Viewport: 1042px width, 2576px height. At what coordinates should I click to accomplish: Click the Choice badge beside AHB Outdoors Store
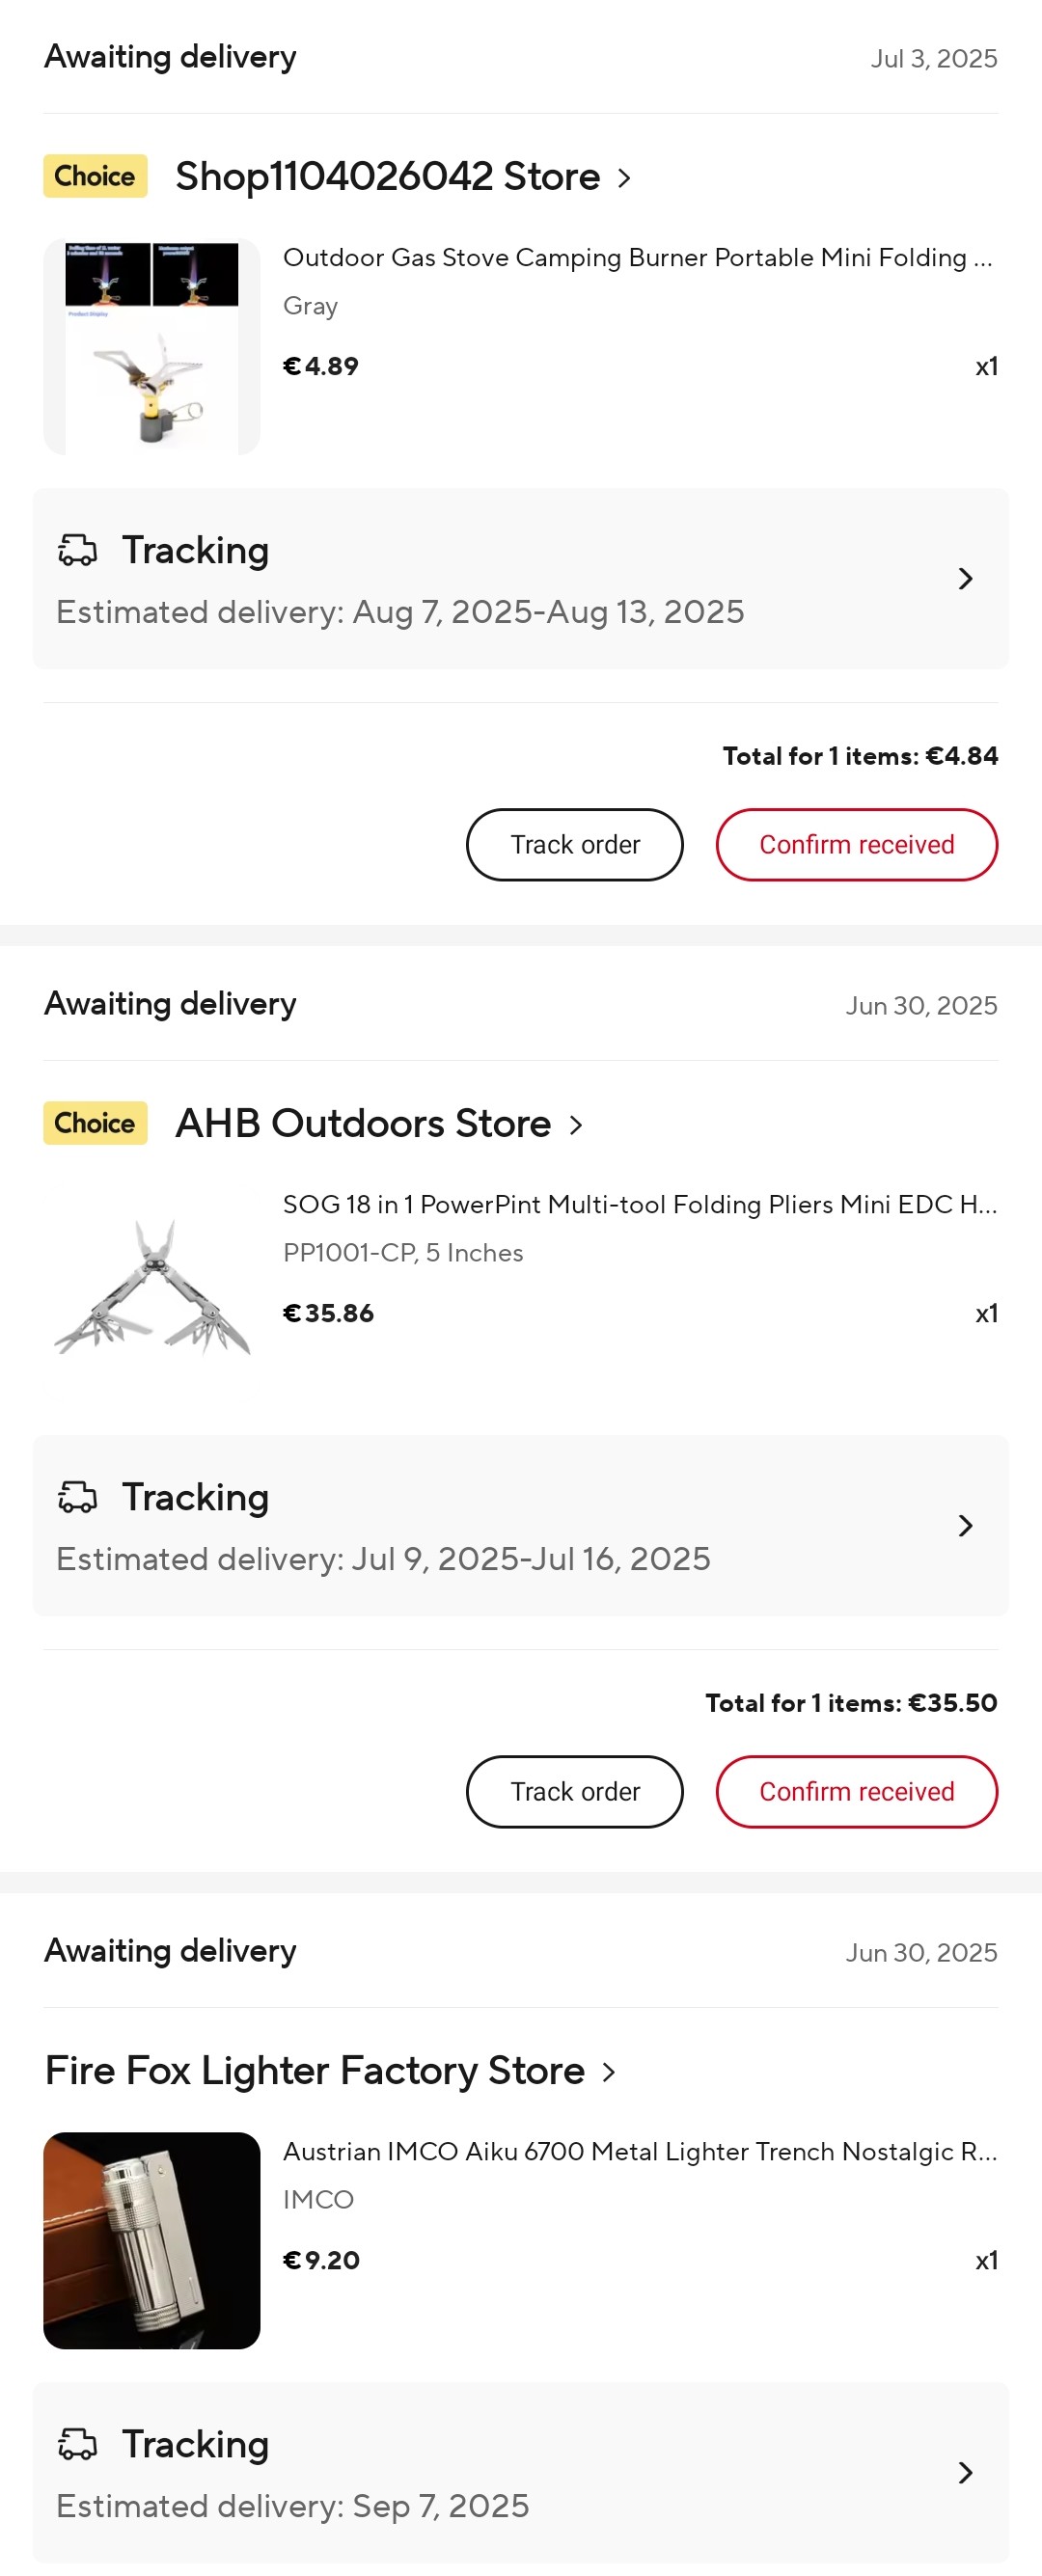click(95, 1123)
